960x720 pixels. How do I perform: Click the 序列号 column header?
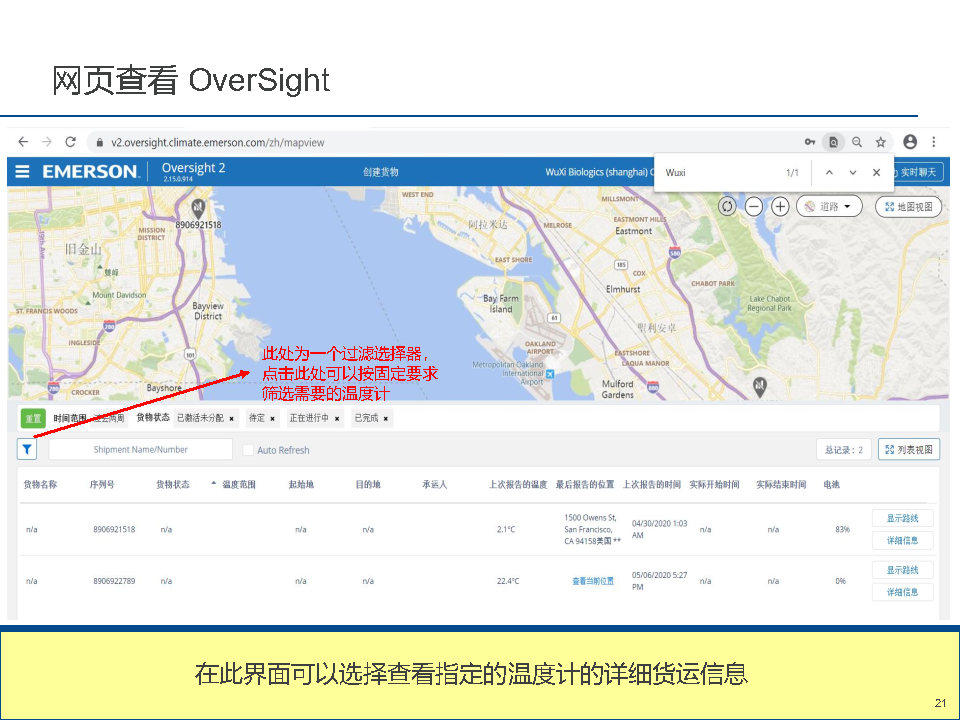click(102, 484)
